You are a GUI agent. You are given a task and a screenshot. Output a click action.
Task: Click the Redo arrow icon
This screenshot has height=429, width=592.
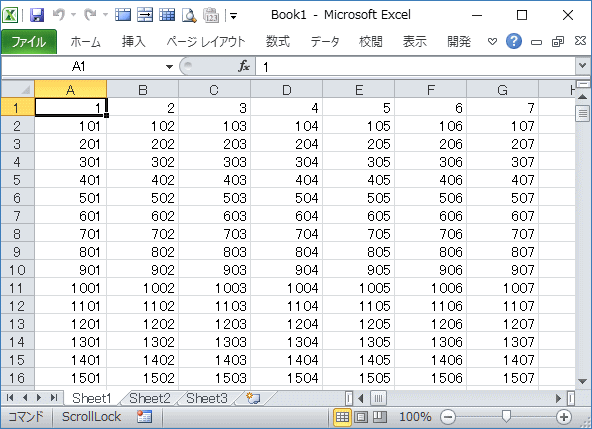coord(91,15)
